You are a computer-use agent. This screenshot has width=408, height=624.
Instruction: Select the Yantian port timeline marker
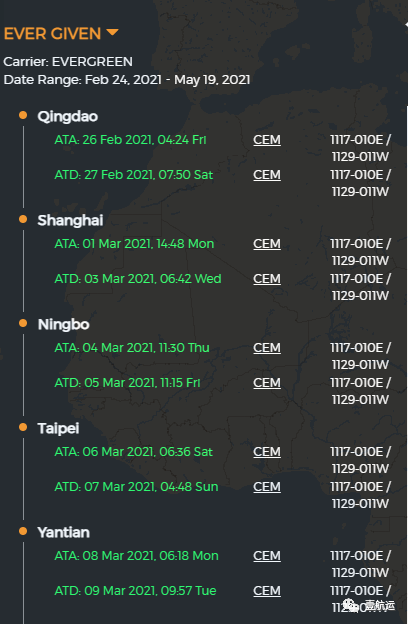click(23, 531)
